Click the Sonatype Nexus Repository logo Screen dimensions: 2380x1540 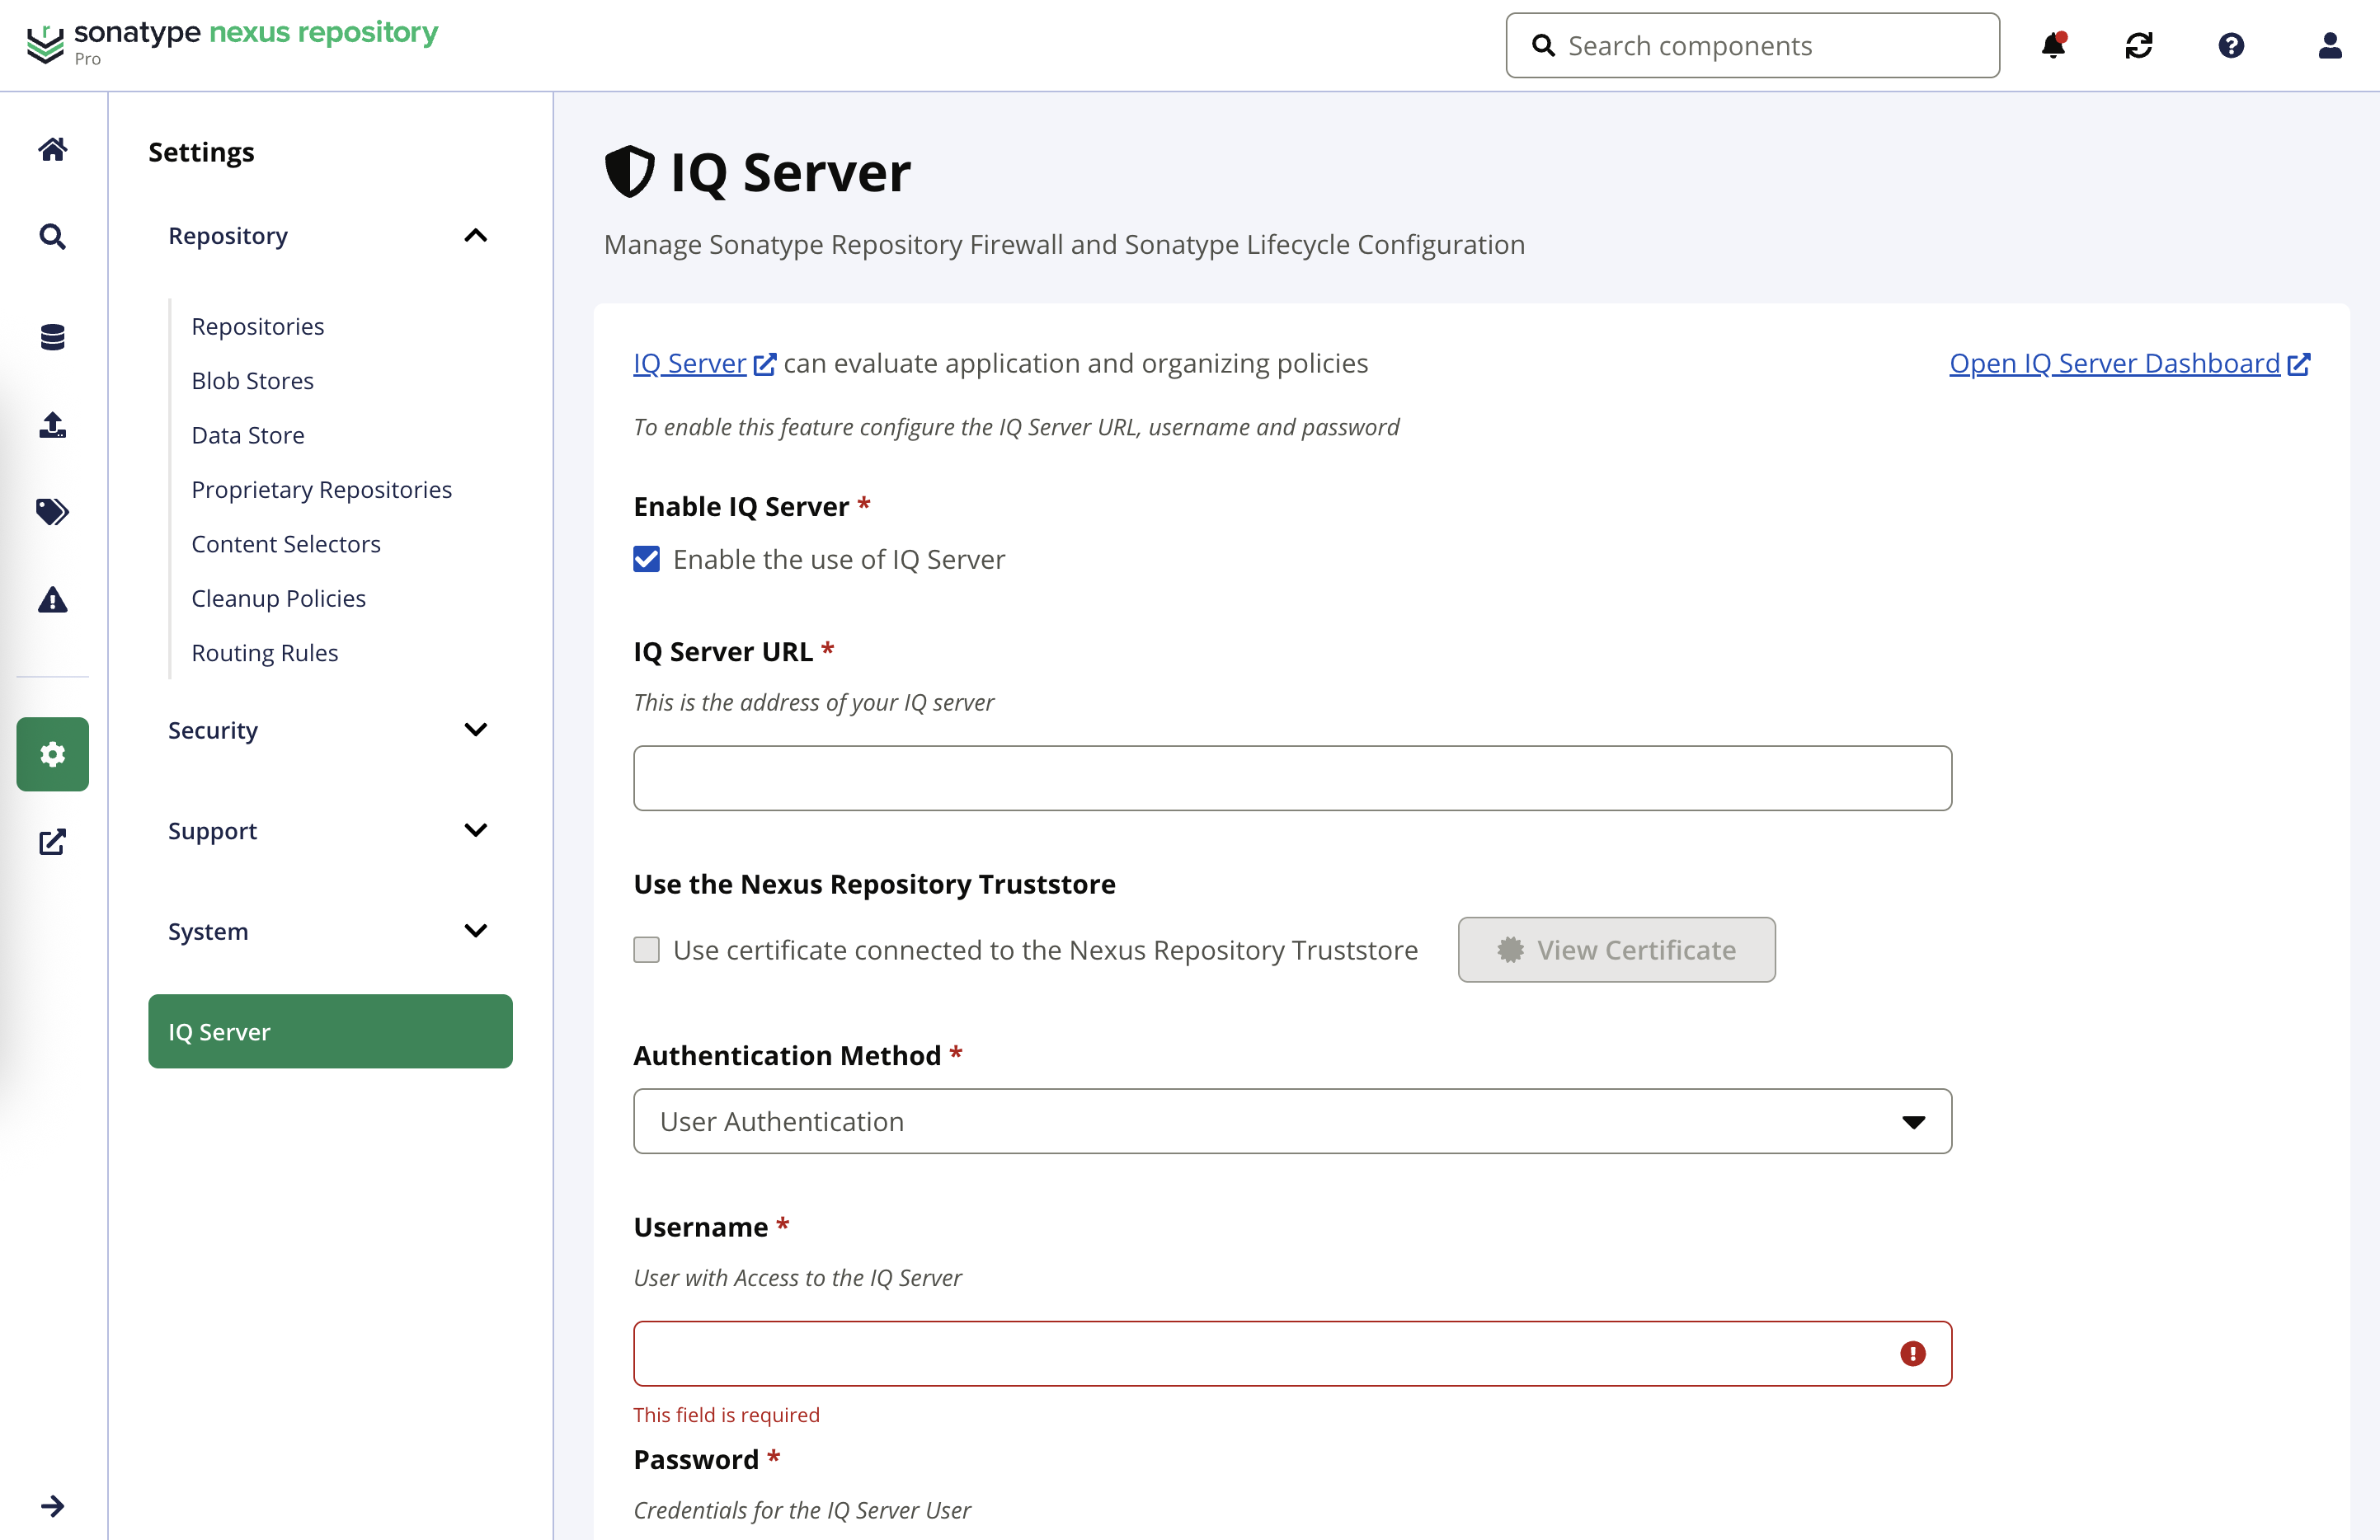[232, 42]
